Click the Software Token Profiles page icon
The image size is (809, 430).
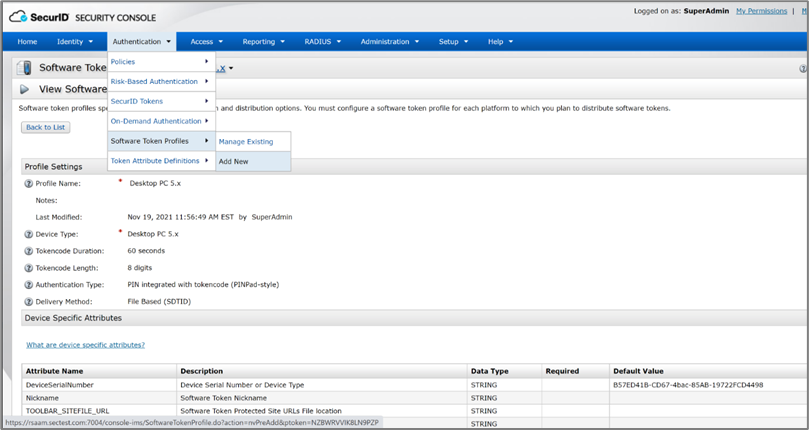click(23, 68)
